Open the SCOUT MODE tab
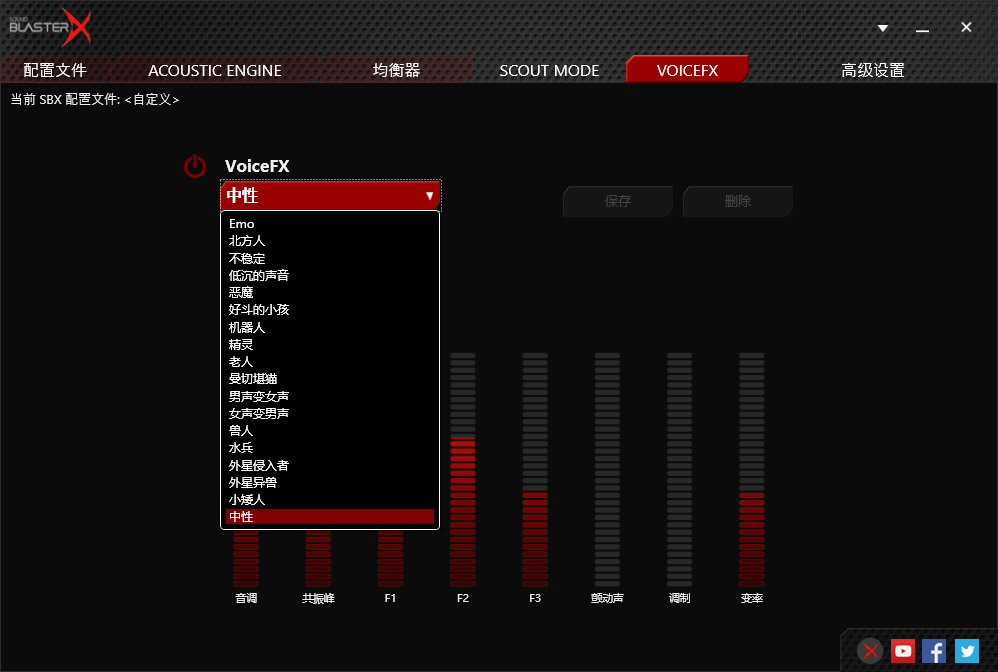The image size is (998, 672). pos(549,70)
